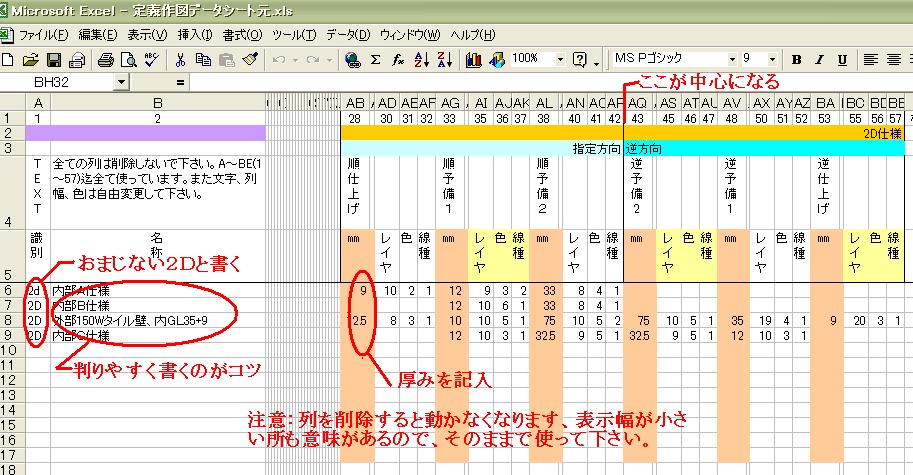Click the Format Painter brush icon
The image size is (913, 475).
pos(250,59)
